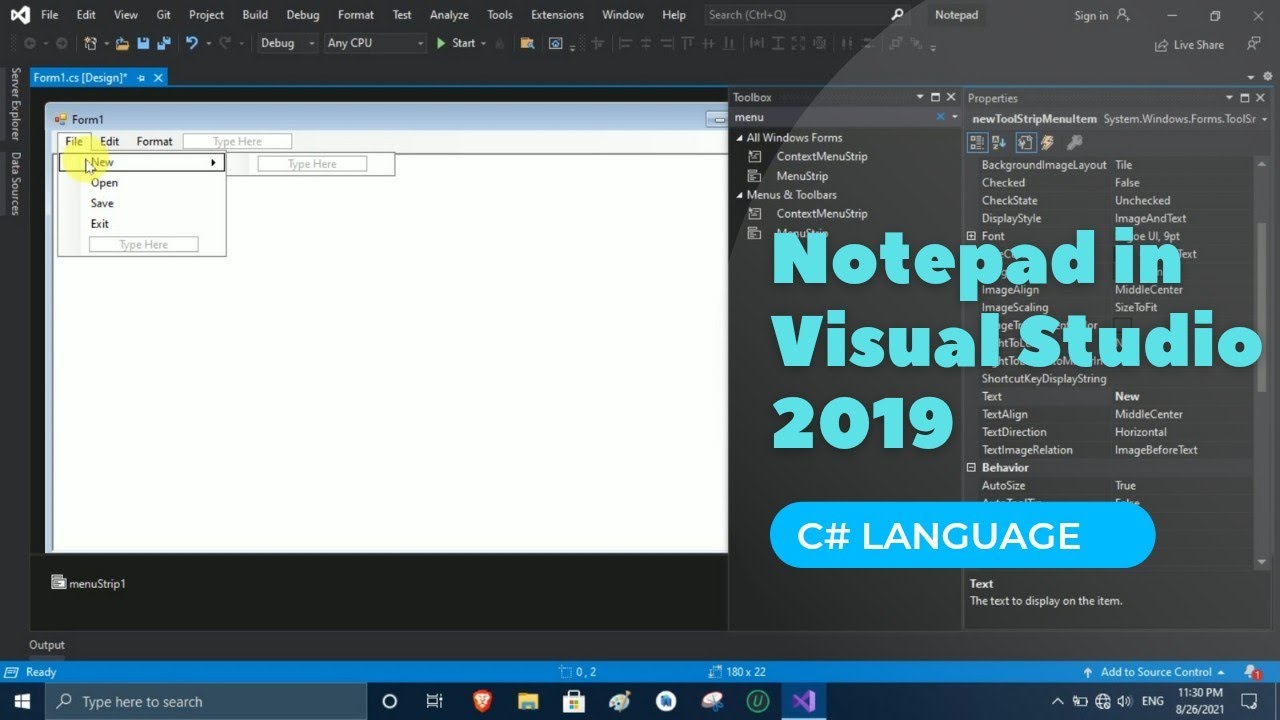Viewport: 1280px width, 720px height.
Task: Click the Sign in link
Action: click(x=1091, y=16)
